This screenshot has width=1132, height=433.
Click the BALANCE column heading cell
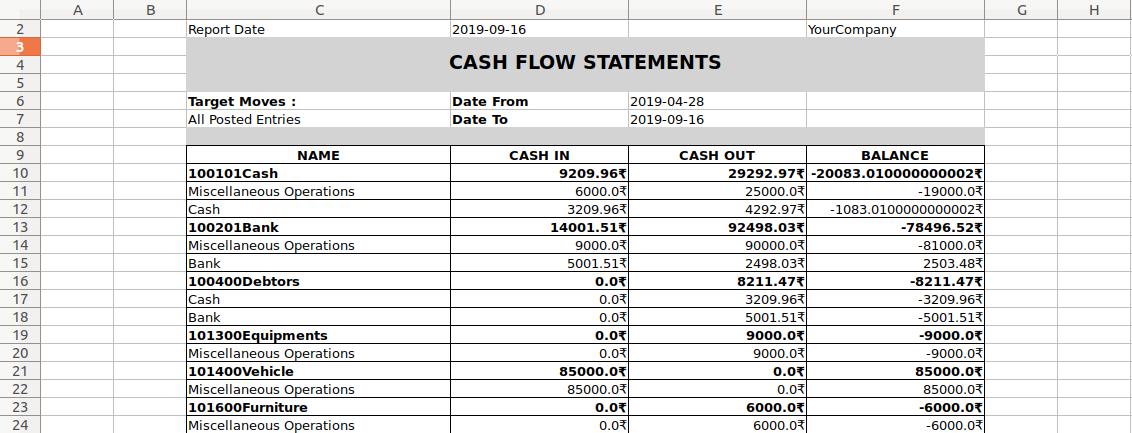click(895, 155)
